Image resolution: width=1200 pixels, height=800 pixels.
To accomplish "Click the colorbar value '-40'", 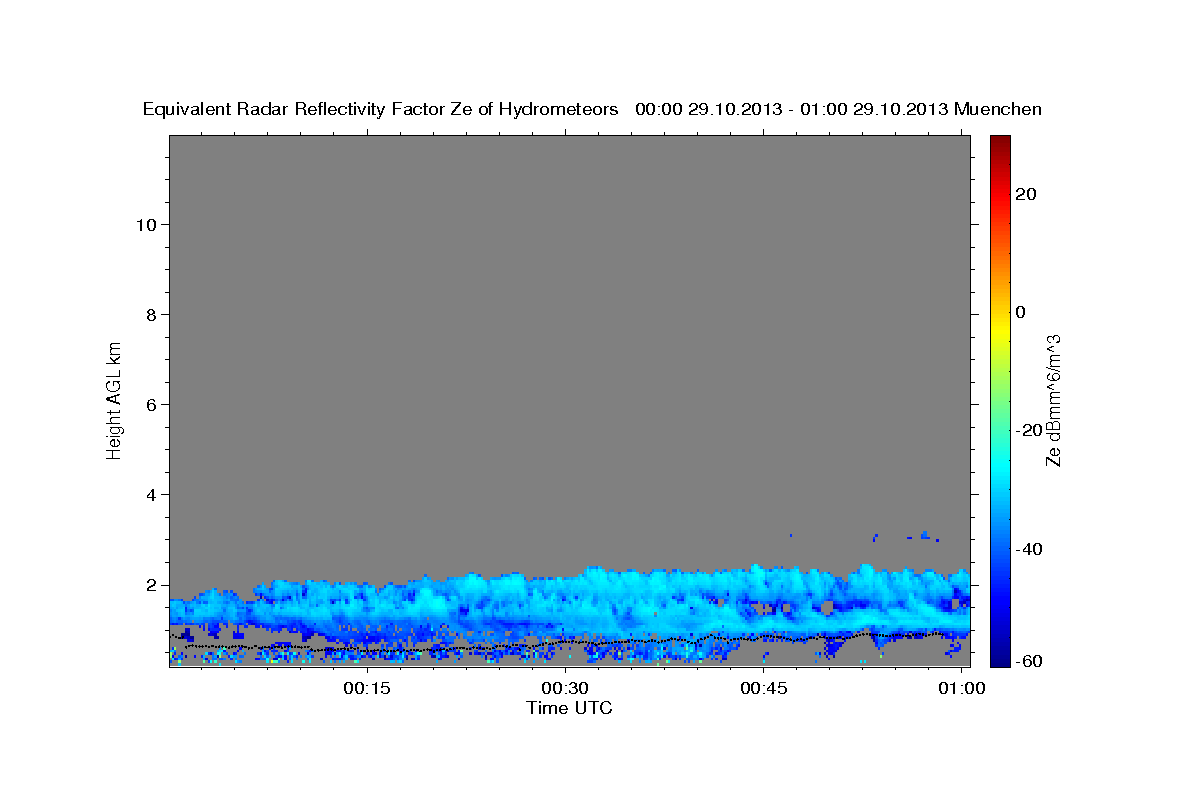I will (x=1029, y=549).
